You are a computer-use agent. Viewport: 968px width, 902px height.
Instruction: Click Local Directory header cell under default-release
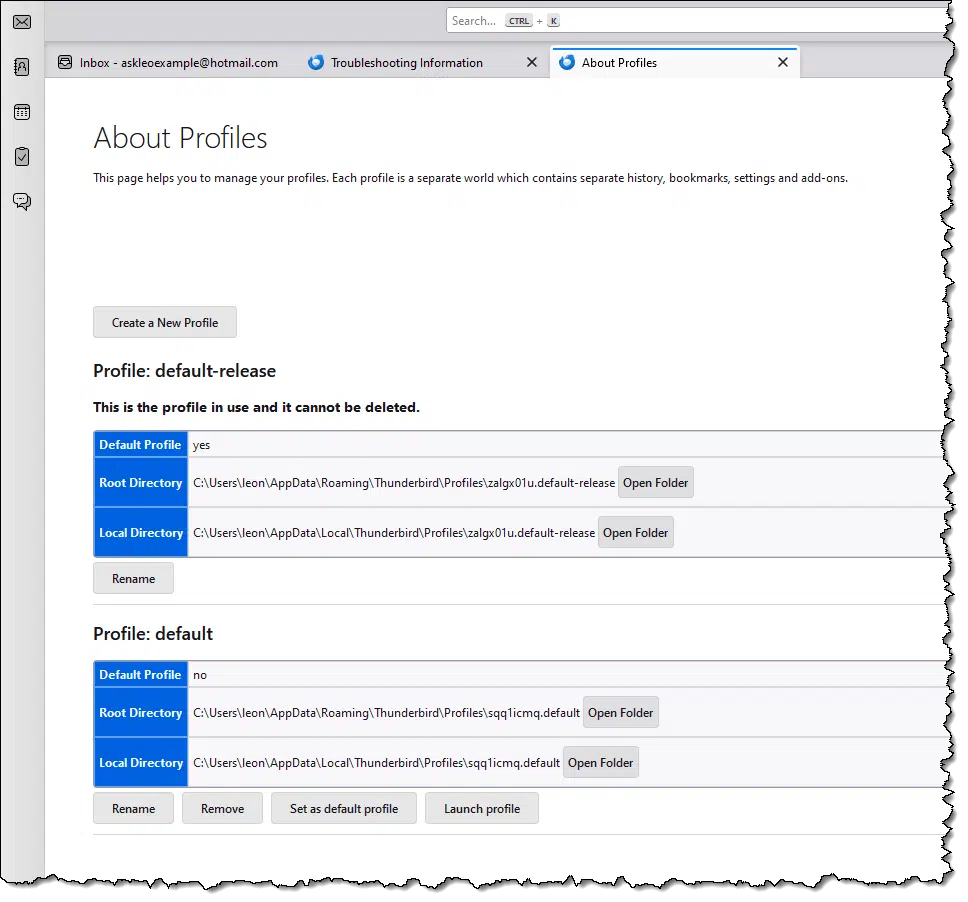tap(141, 533)
